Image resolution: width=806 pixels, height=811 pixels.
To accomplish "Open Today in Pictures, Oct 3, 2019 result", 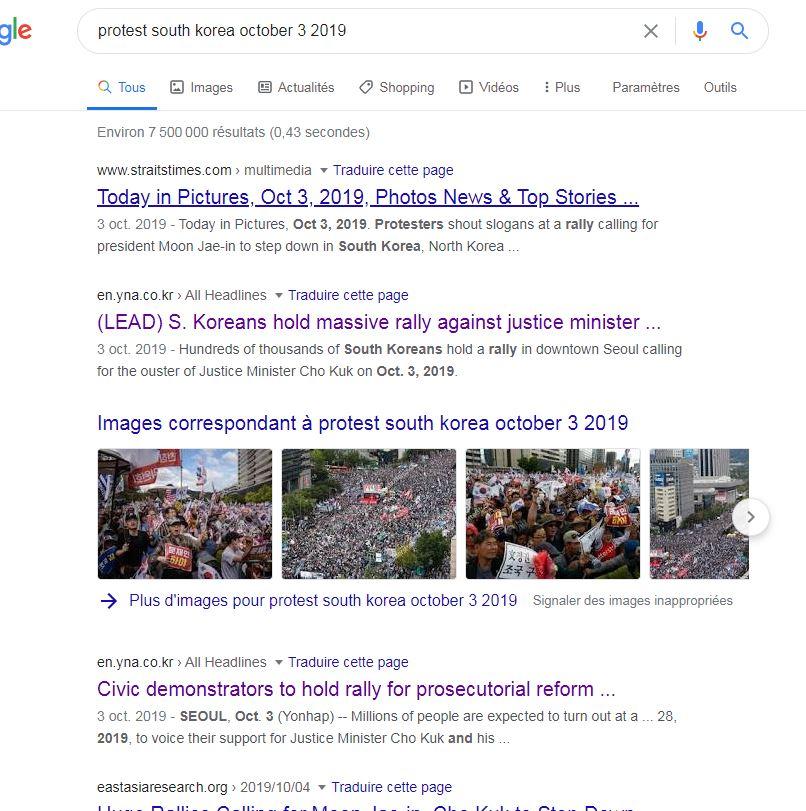I will point(368,197).
